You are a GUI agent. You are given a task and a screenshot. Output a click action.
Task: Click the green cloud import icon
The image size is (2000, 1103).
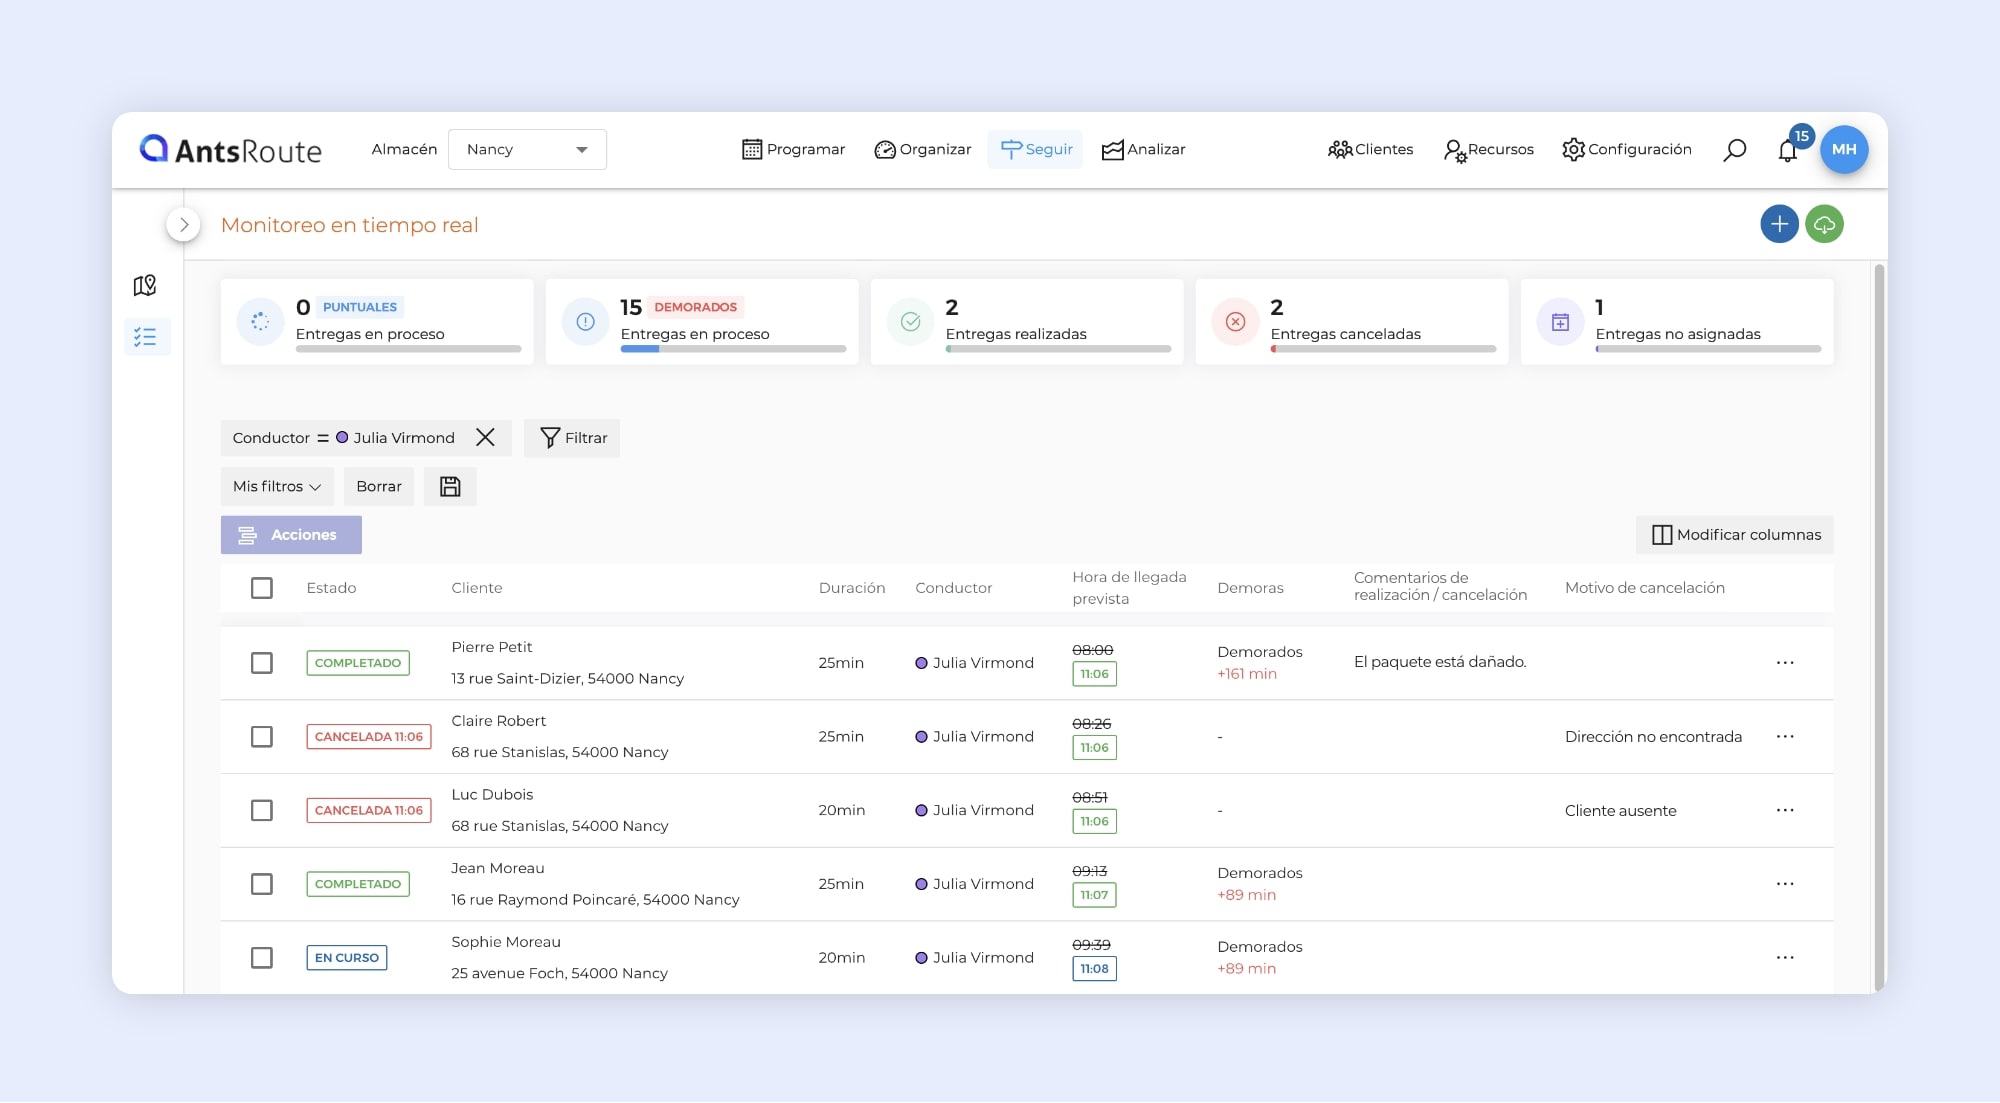(1825, 224)
